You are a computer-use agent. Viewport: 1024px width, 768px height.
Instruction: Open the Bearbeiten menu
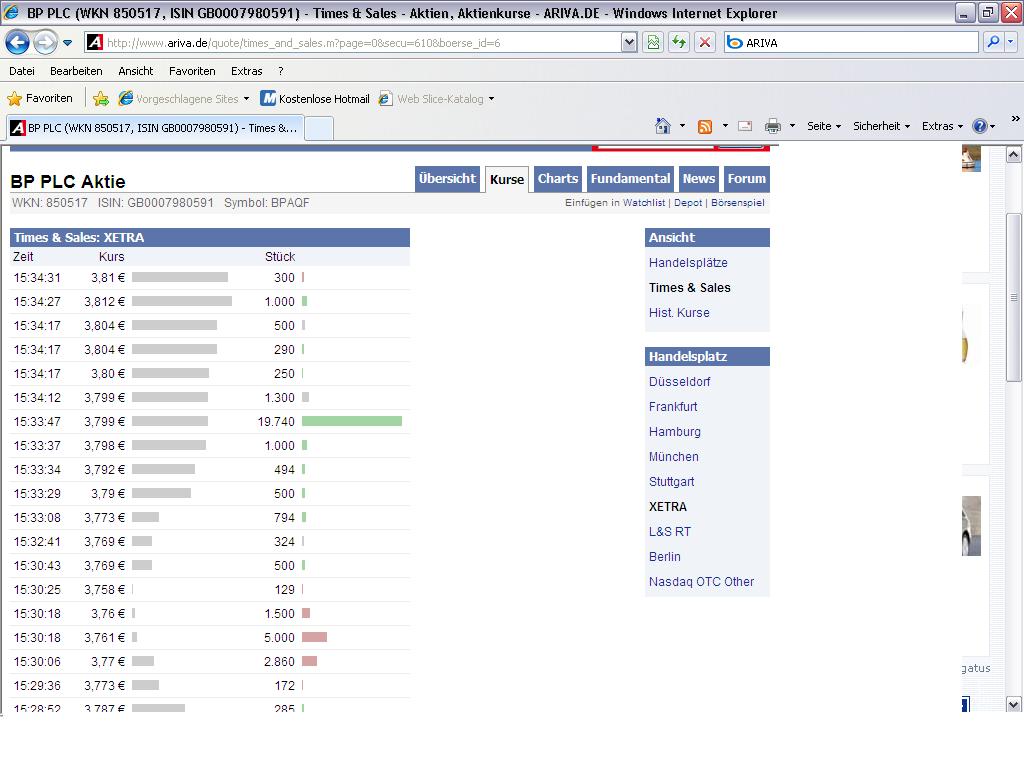coord(76,71)
